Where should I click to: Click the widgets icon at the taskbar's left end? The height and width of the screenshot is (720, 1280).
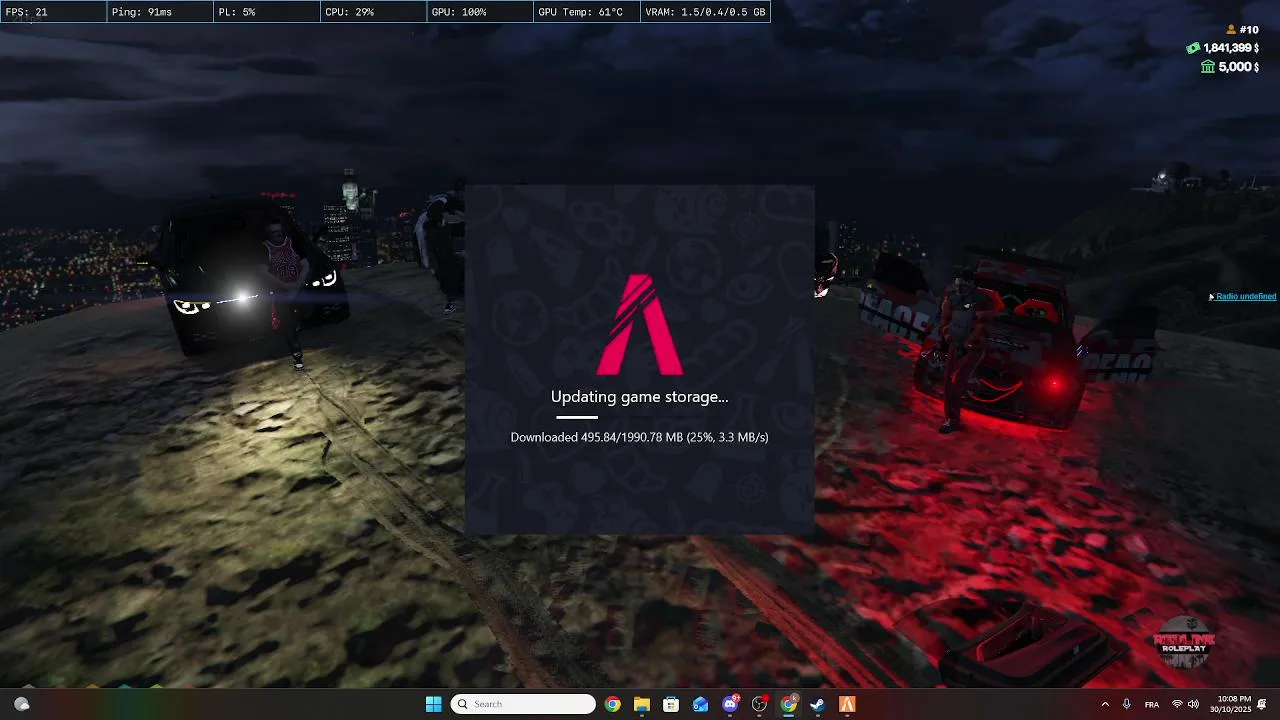(x=21, y=704)
